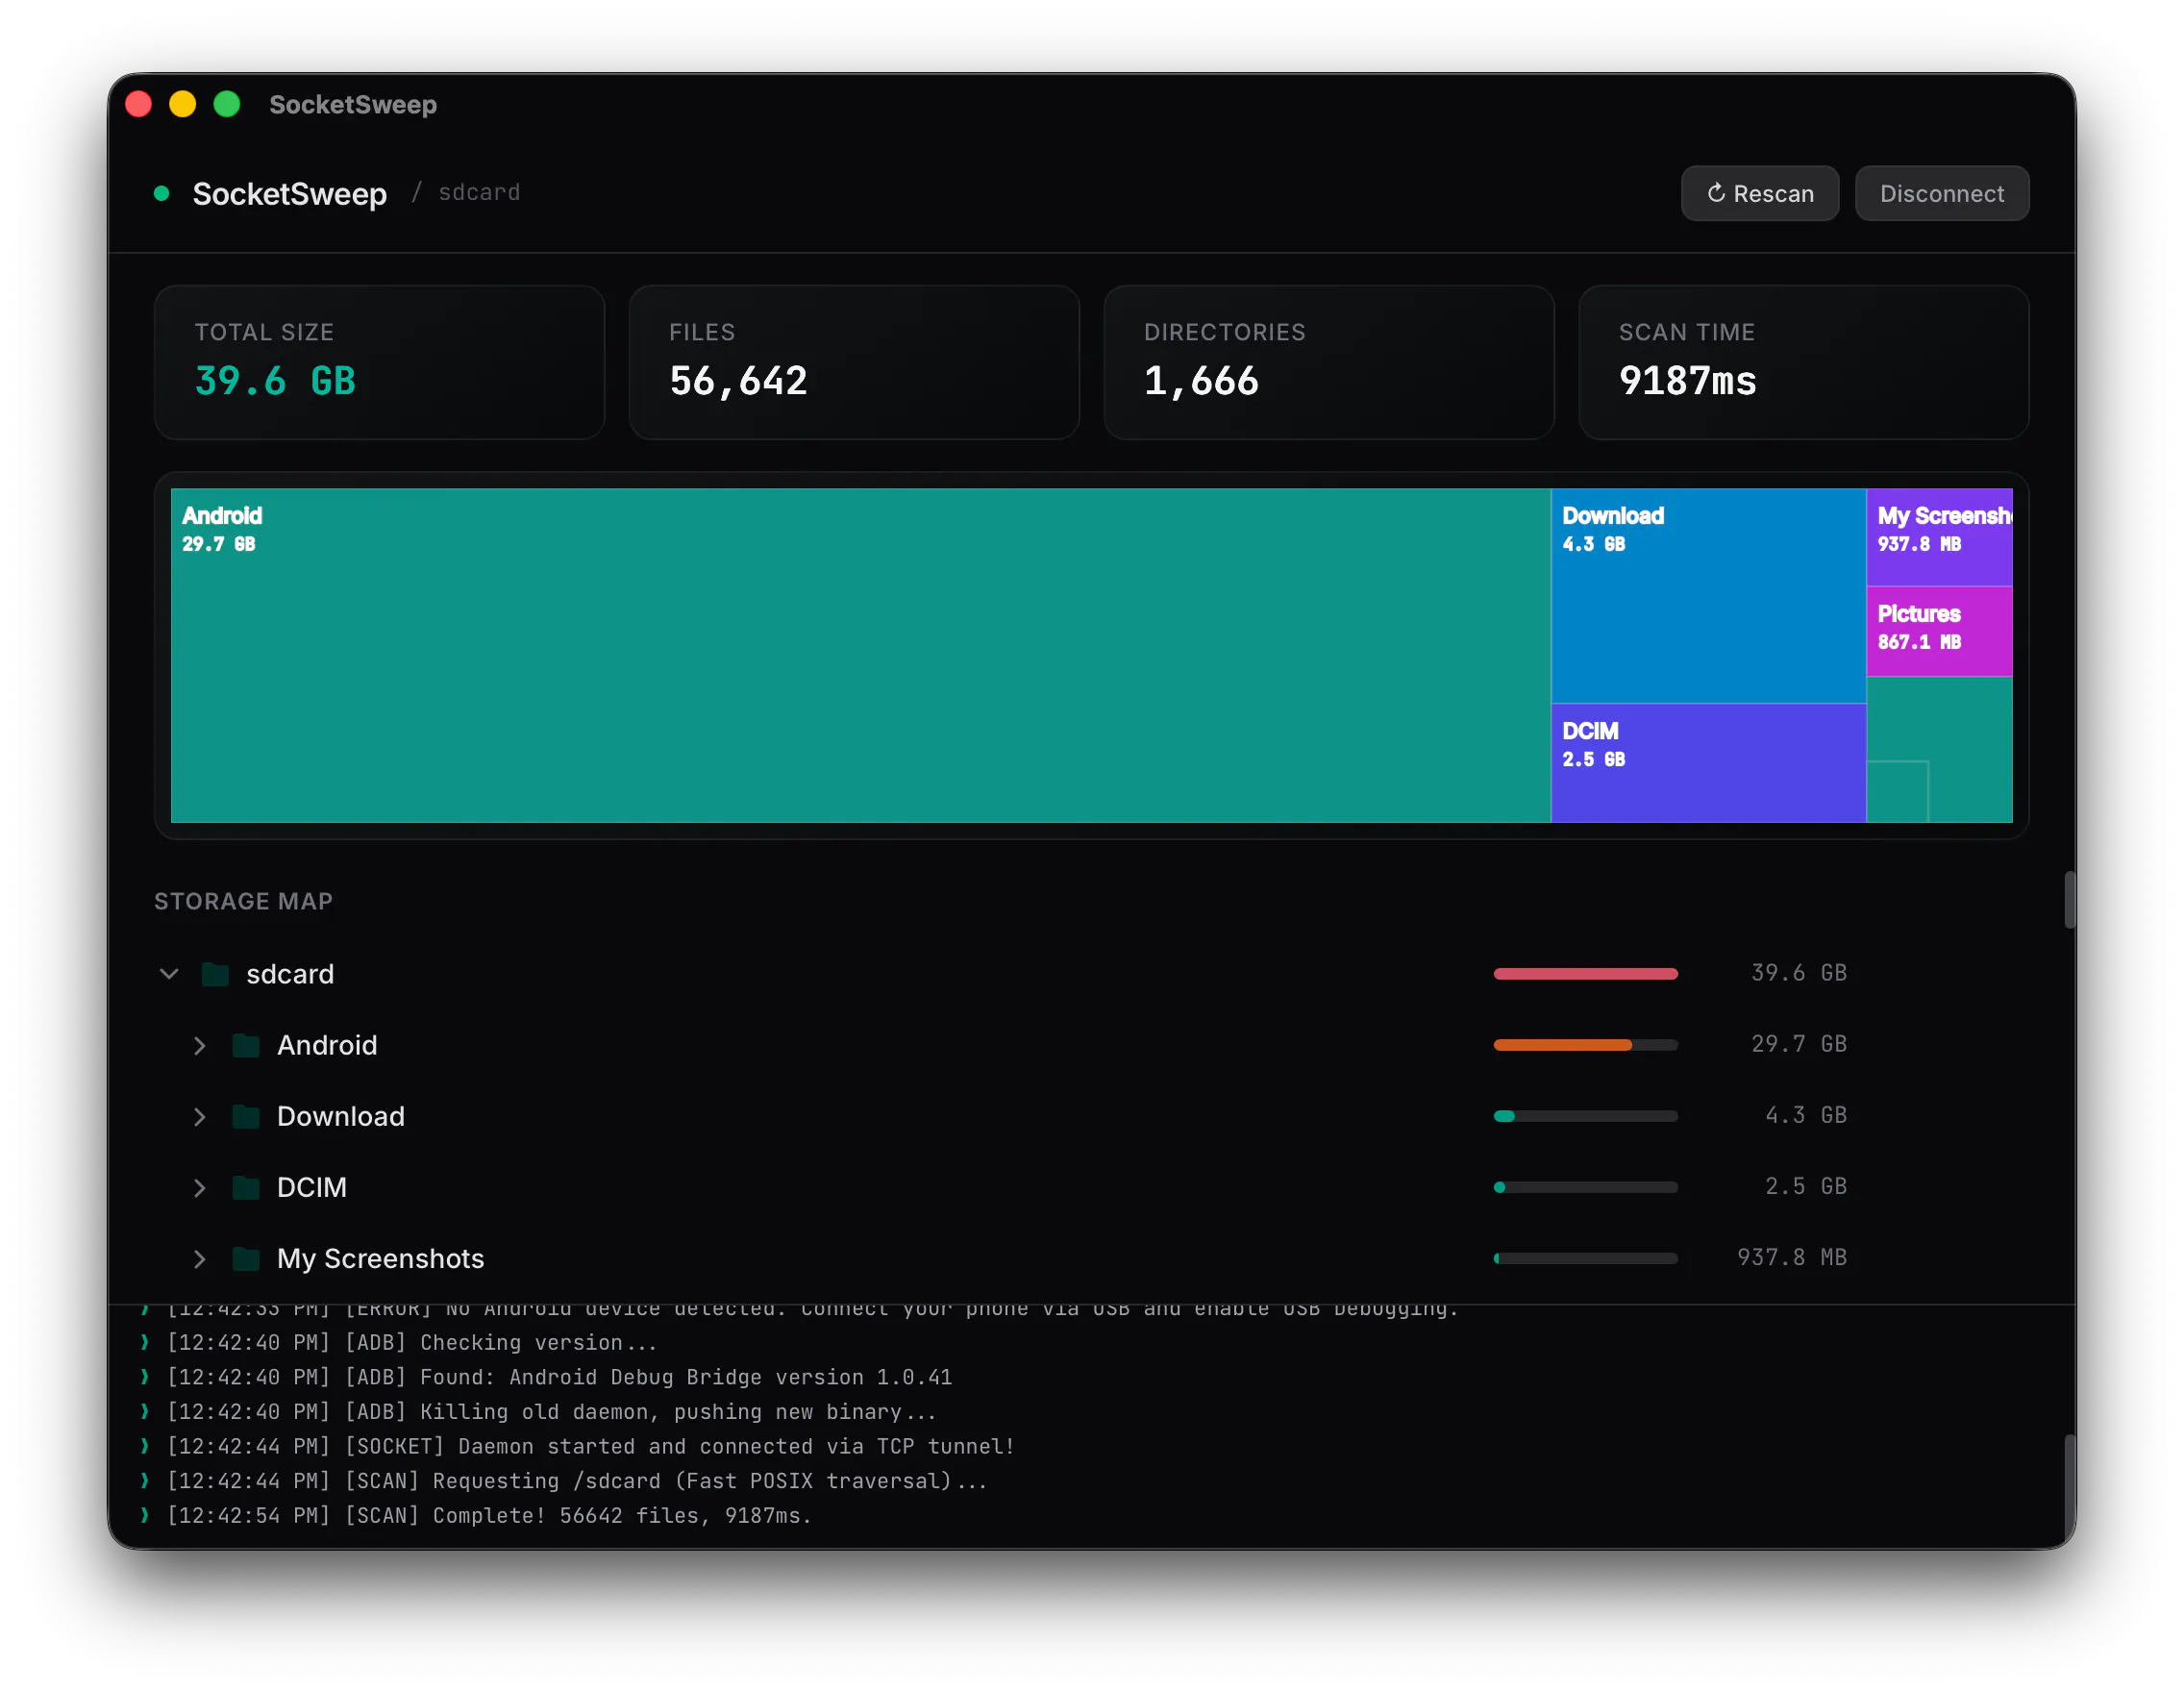Click the green connection status dot

pyautogui.click(x=161, y=193)
